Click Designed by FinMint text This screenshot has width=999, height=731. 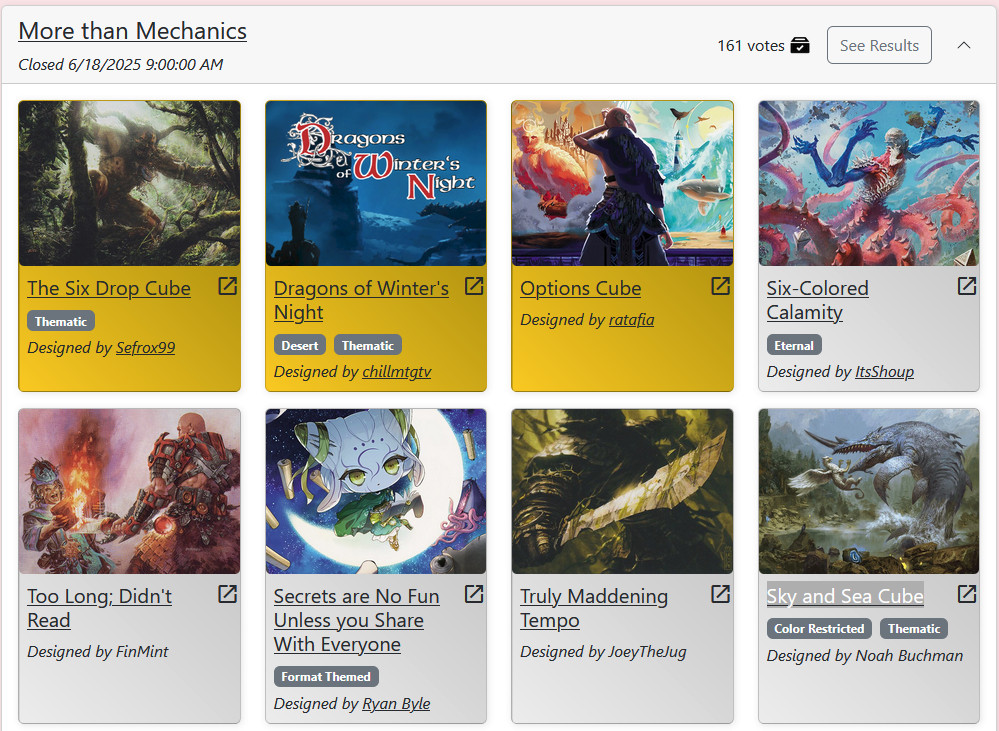(97, 651)
